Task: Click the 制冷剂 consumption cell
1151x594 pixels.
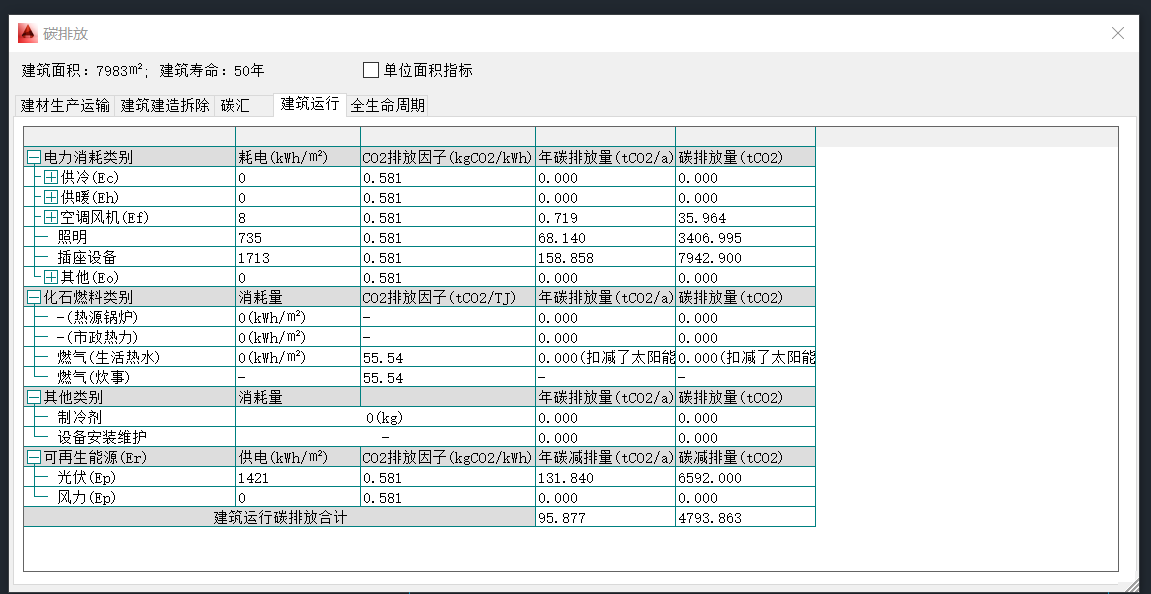Action: pyautogui.click(x=384, y=418)
